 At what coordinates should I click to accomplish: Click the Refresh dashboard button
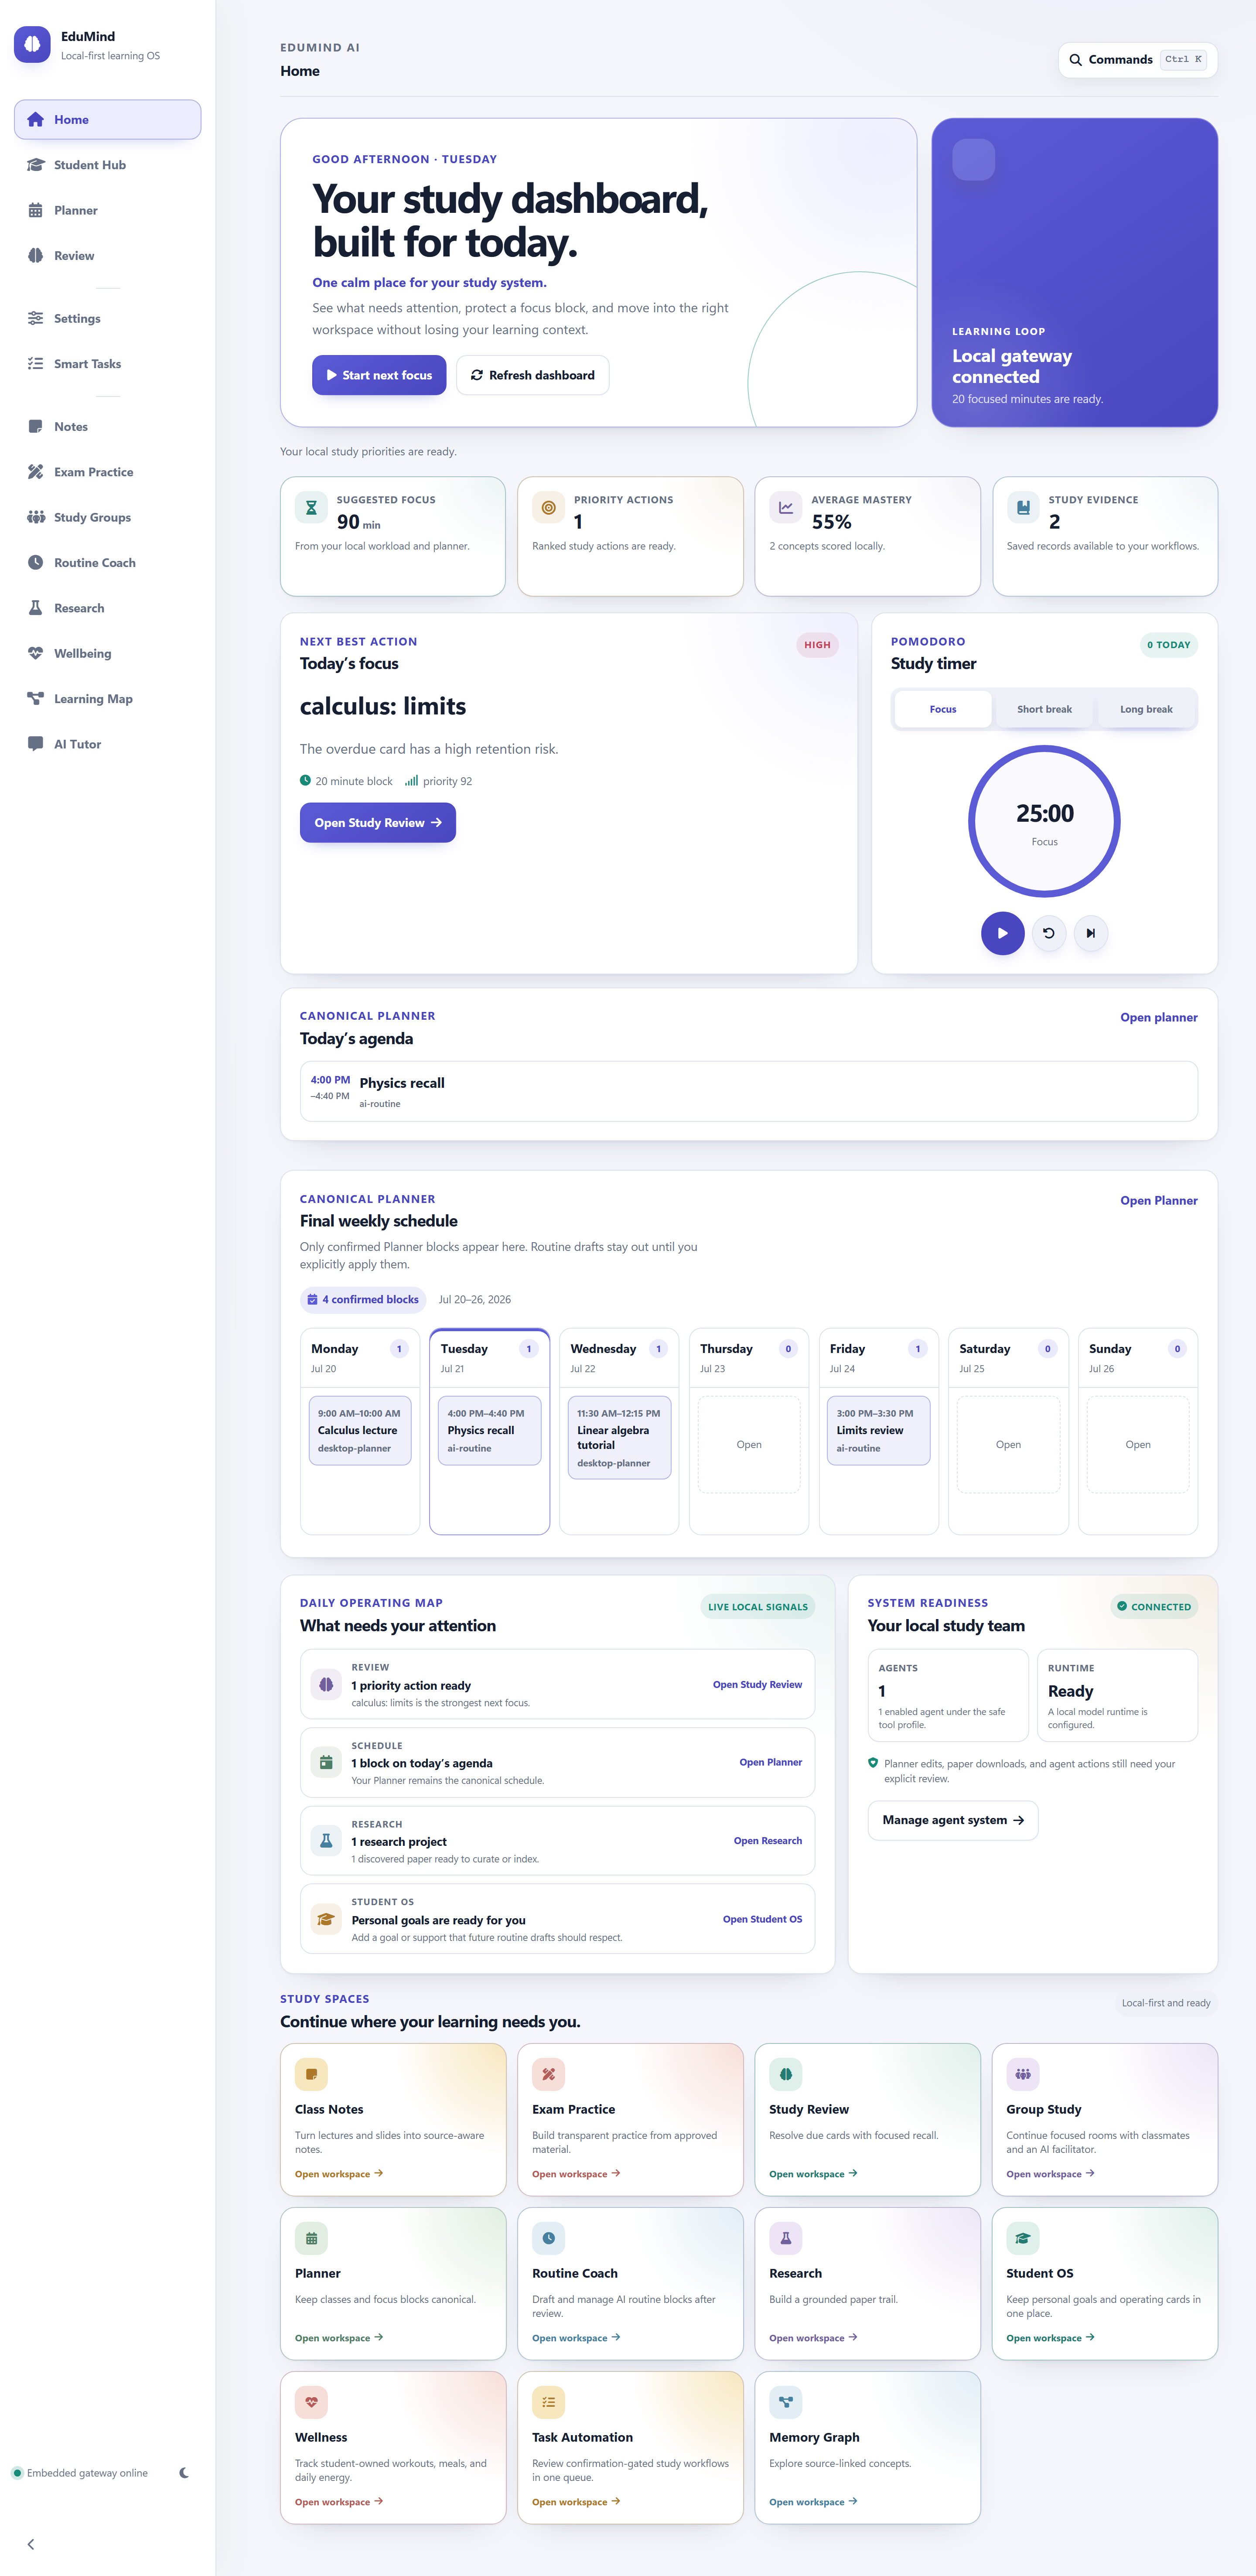(x=532, y=375)
